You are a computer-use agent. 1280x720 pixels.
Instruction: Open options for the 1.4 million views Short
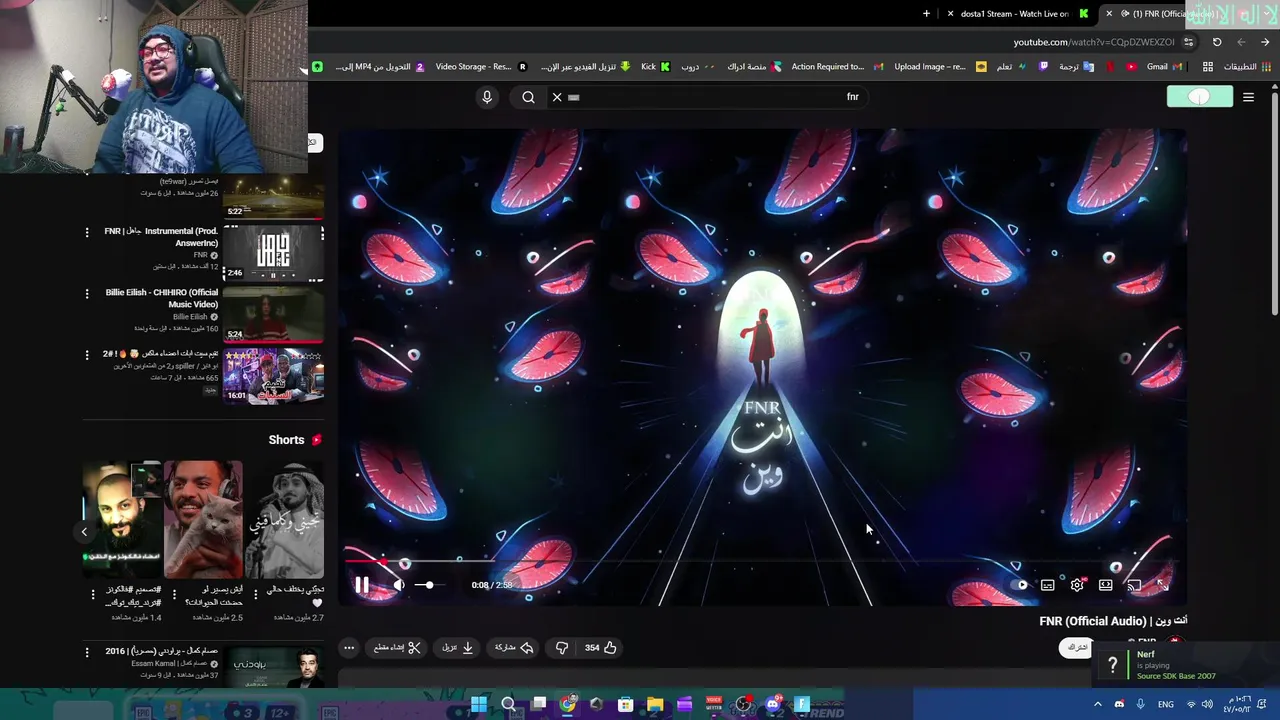pyautogui.click(x=93, y=594)
